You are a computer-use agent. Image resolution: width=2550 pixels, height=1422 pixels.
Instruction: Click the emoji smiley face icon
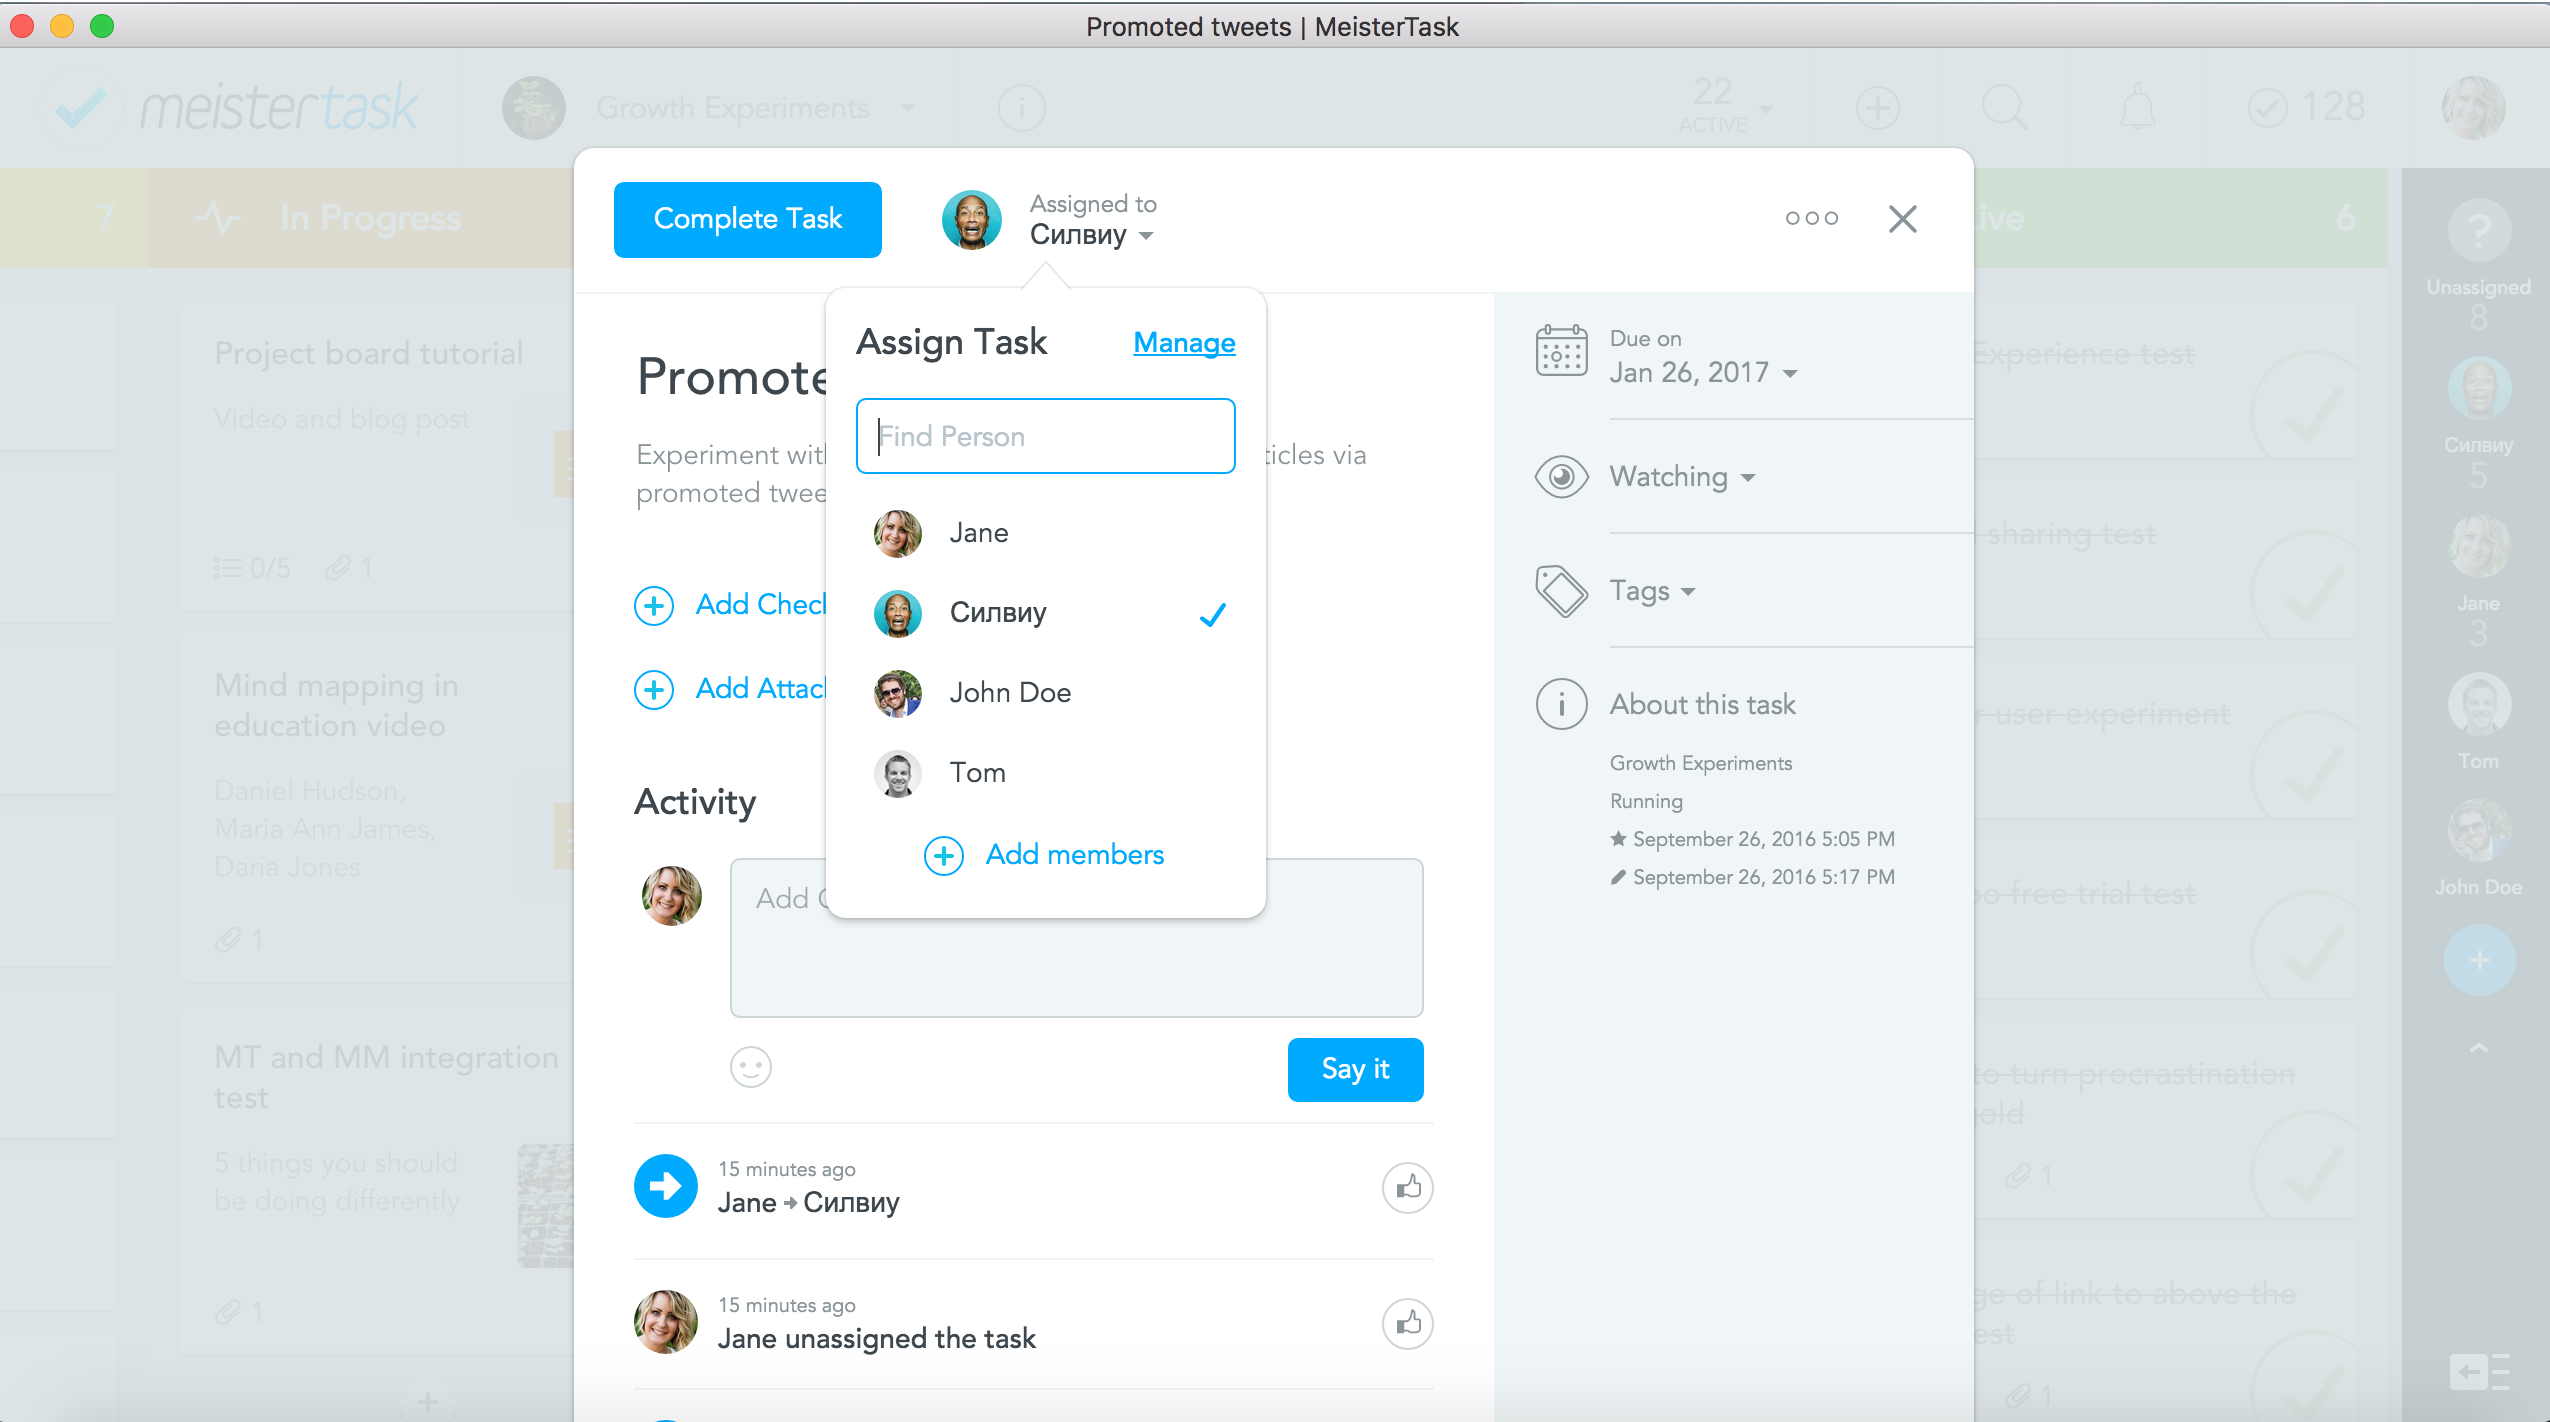coord(751,1068)
